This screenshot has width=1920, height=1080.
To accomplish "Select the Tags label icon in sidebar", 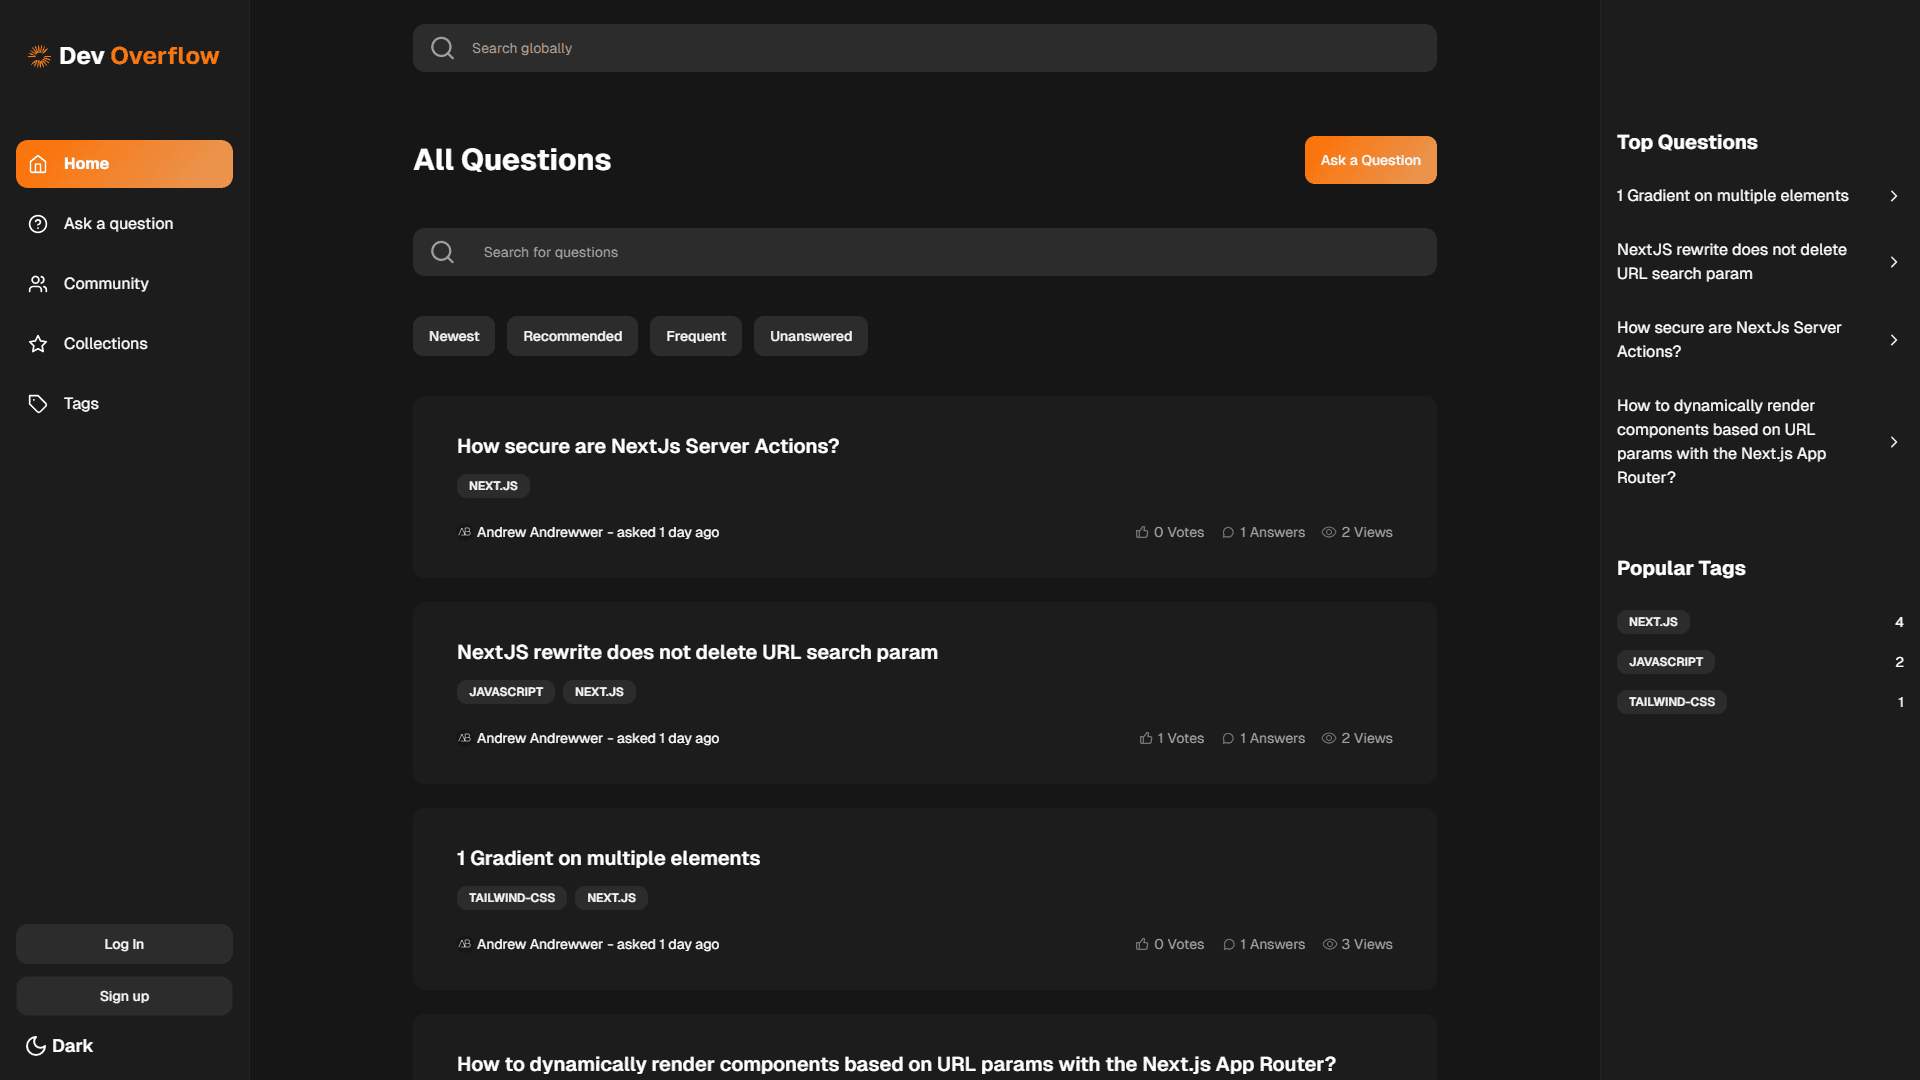I will [x=38, y=403].
